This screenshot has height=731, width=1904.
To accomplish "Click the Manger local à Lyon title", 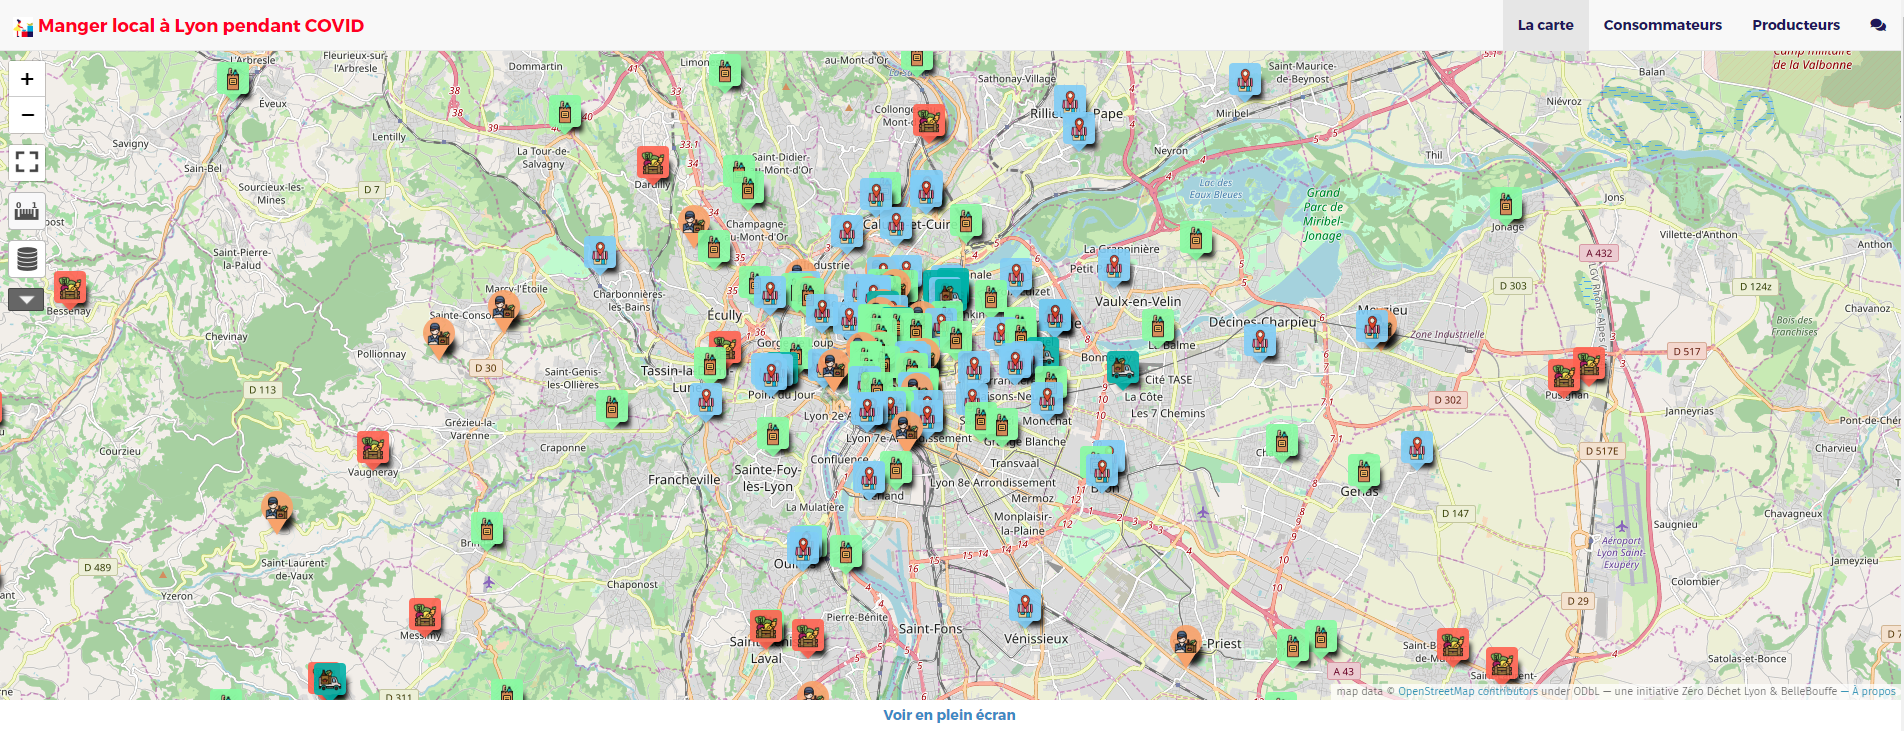I will (x=200, y=26).
